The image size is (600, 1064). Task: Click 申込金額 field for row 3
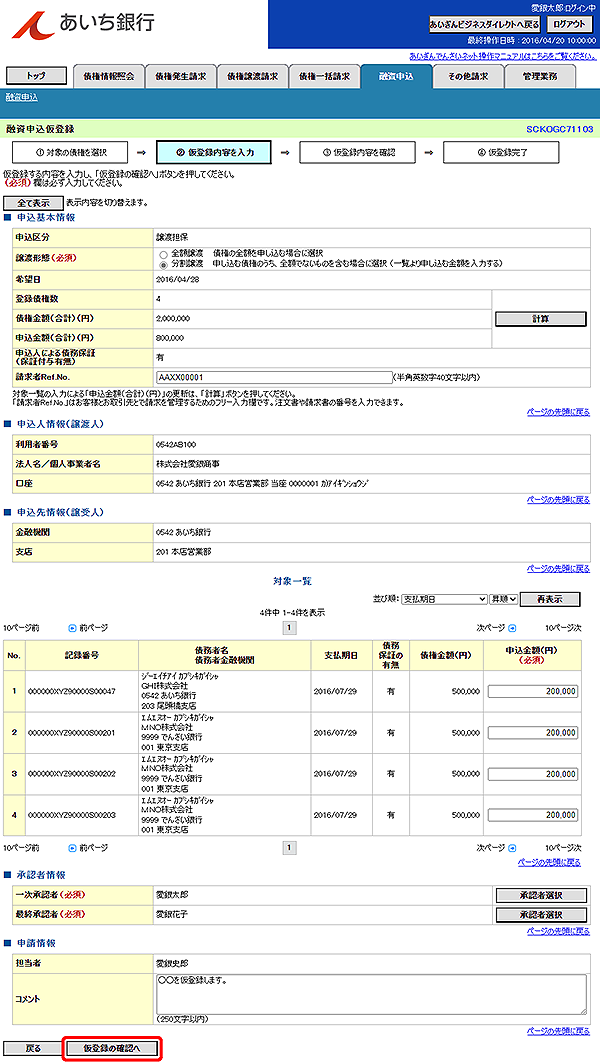pyautogui.click(x=533, y=774)
